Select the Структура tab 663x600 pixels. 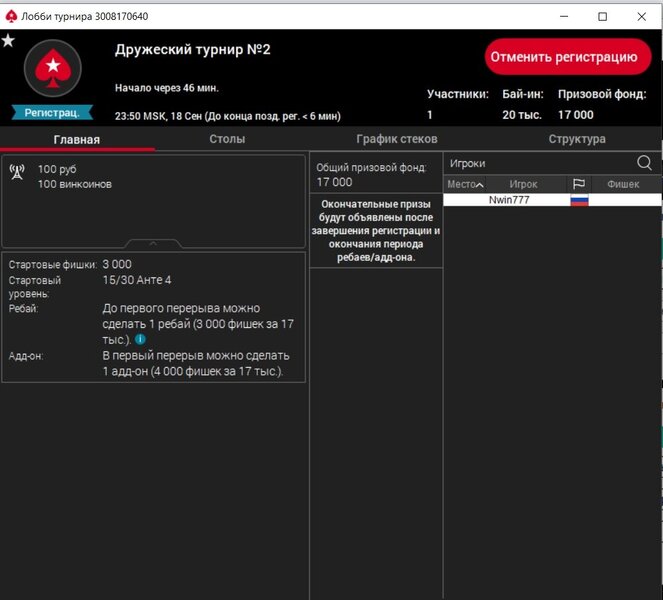[577, 139]
